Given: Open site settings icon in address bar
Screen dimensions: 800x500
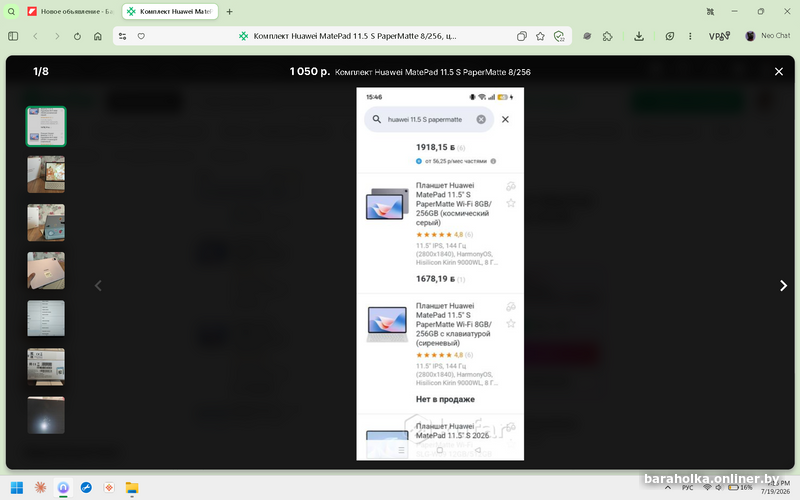Looking at the screenshot, I should coord(122,36).
